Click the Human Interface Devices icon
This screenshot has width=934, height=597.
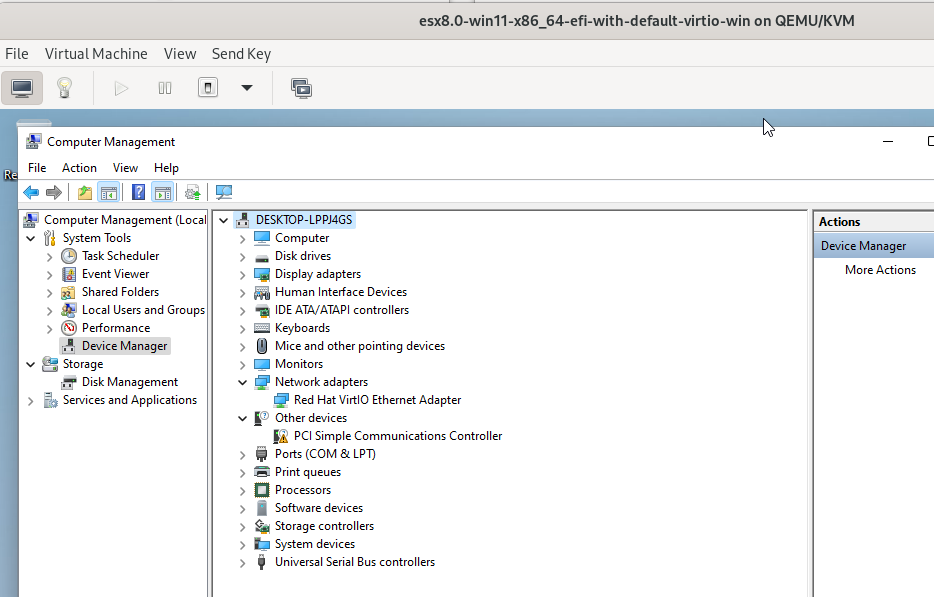click(261, 292)
